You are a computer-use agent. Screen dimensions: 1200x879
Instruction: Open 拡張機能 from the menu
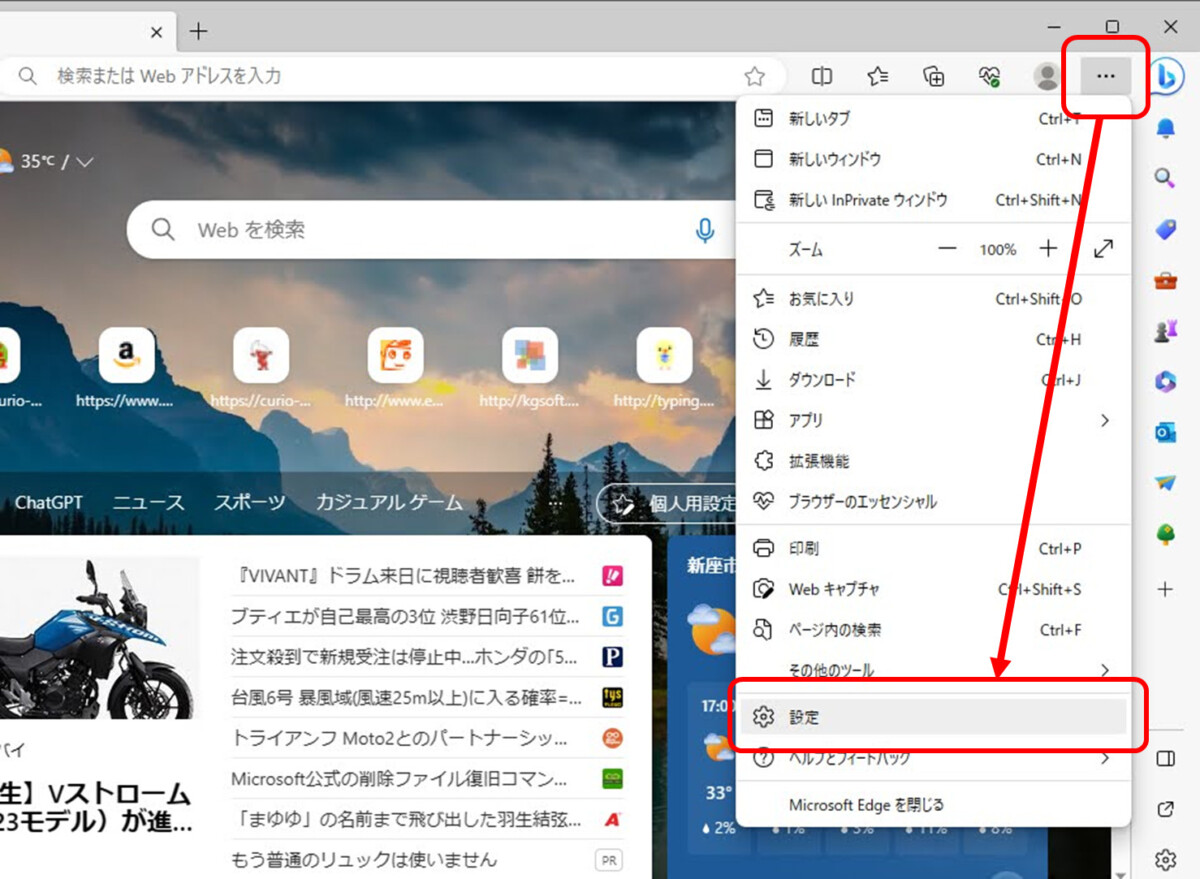point(933,461)
